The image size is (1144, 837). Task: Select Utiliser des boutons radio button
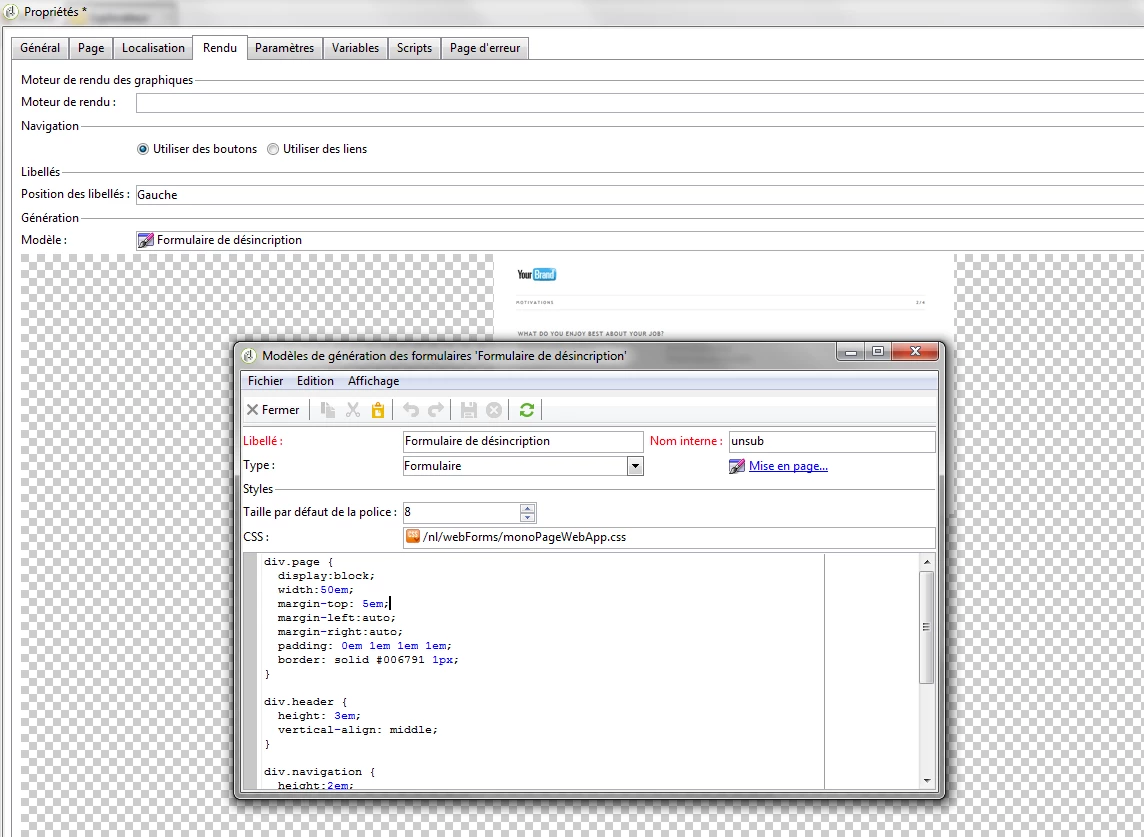pos(143,149)
